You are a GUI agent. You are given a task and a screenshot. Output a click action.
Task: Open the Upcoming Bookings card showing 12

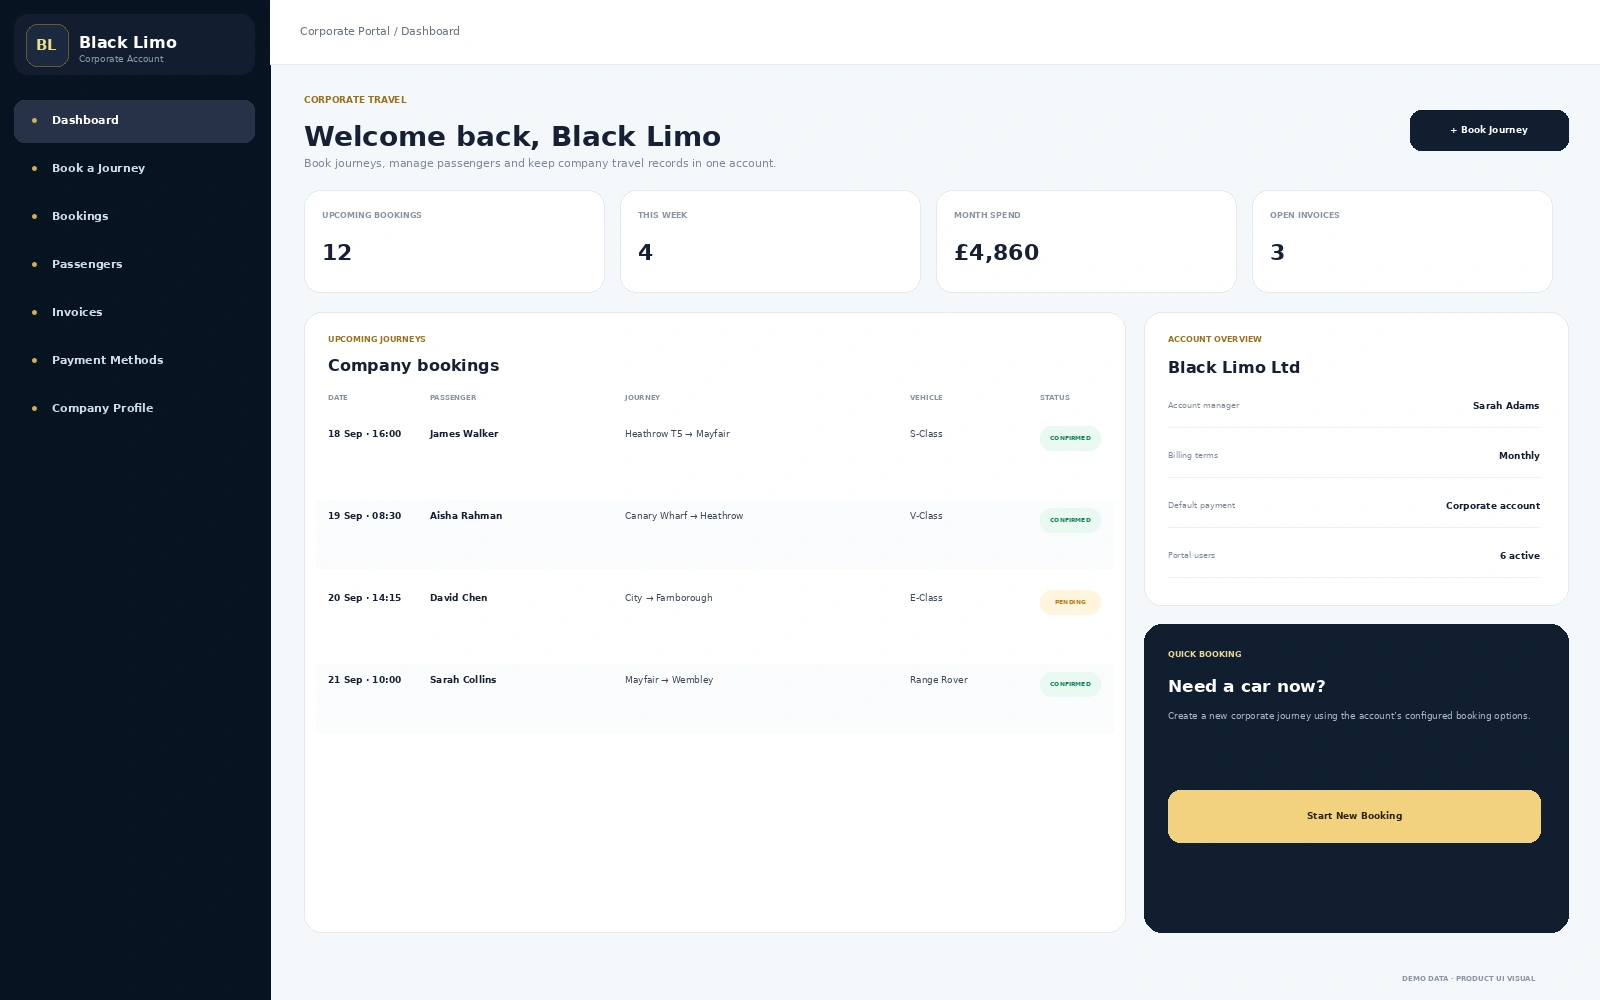[454, 241]
